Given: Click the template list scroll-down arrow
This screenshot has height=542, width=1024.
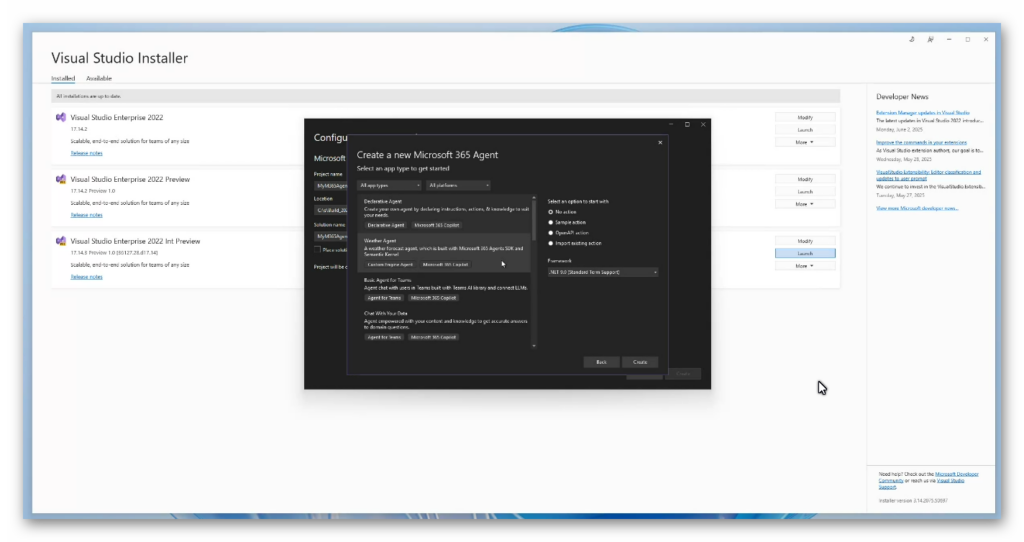Looking at the screenshot, I should (x=534, y=345).
